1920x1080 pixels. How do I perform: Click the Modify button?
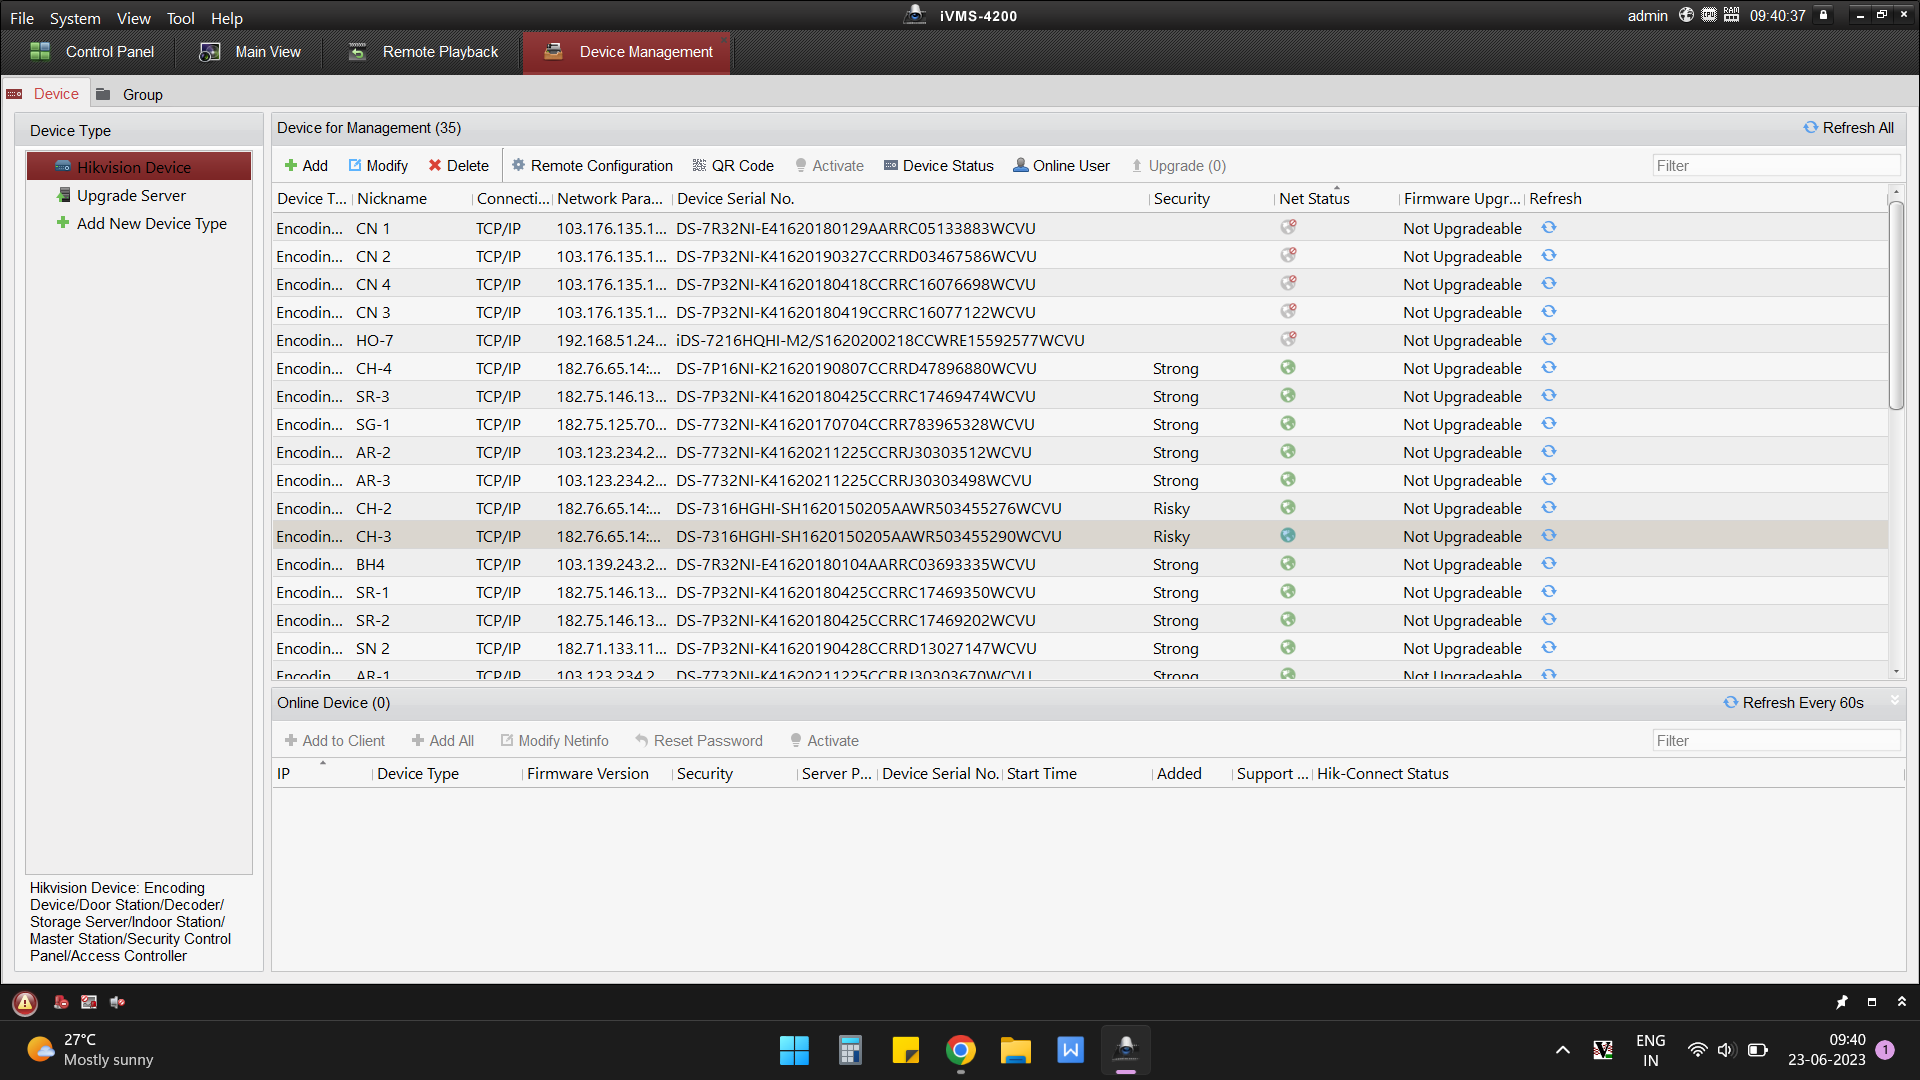coord(378,166)
